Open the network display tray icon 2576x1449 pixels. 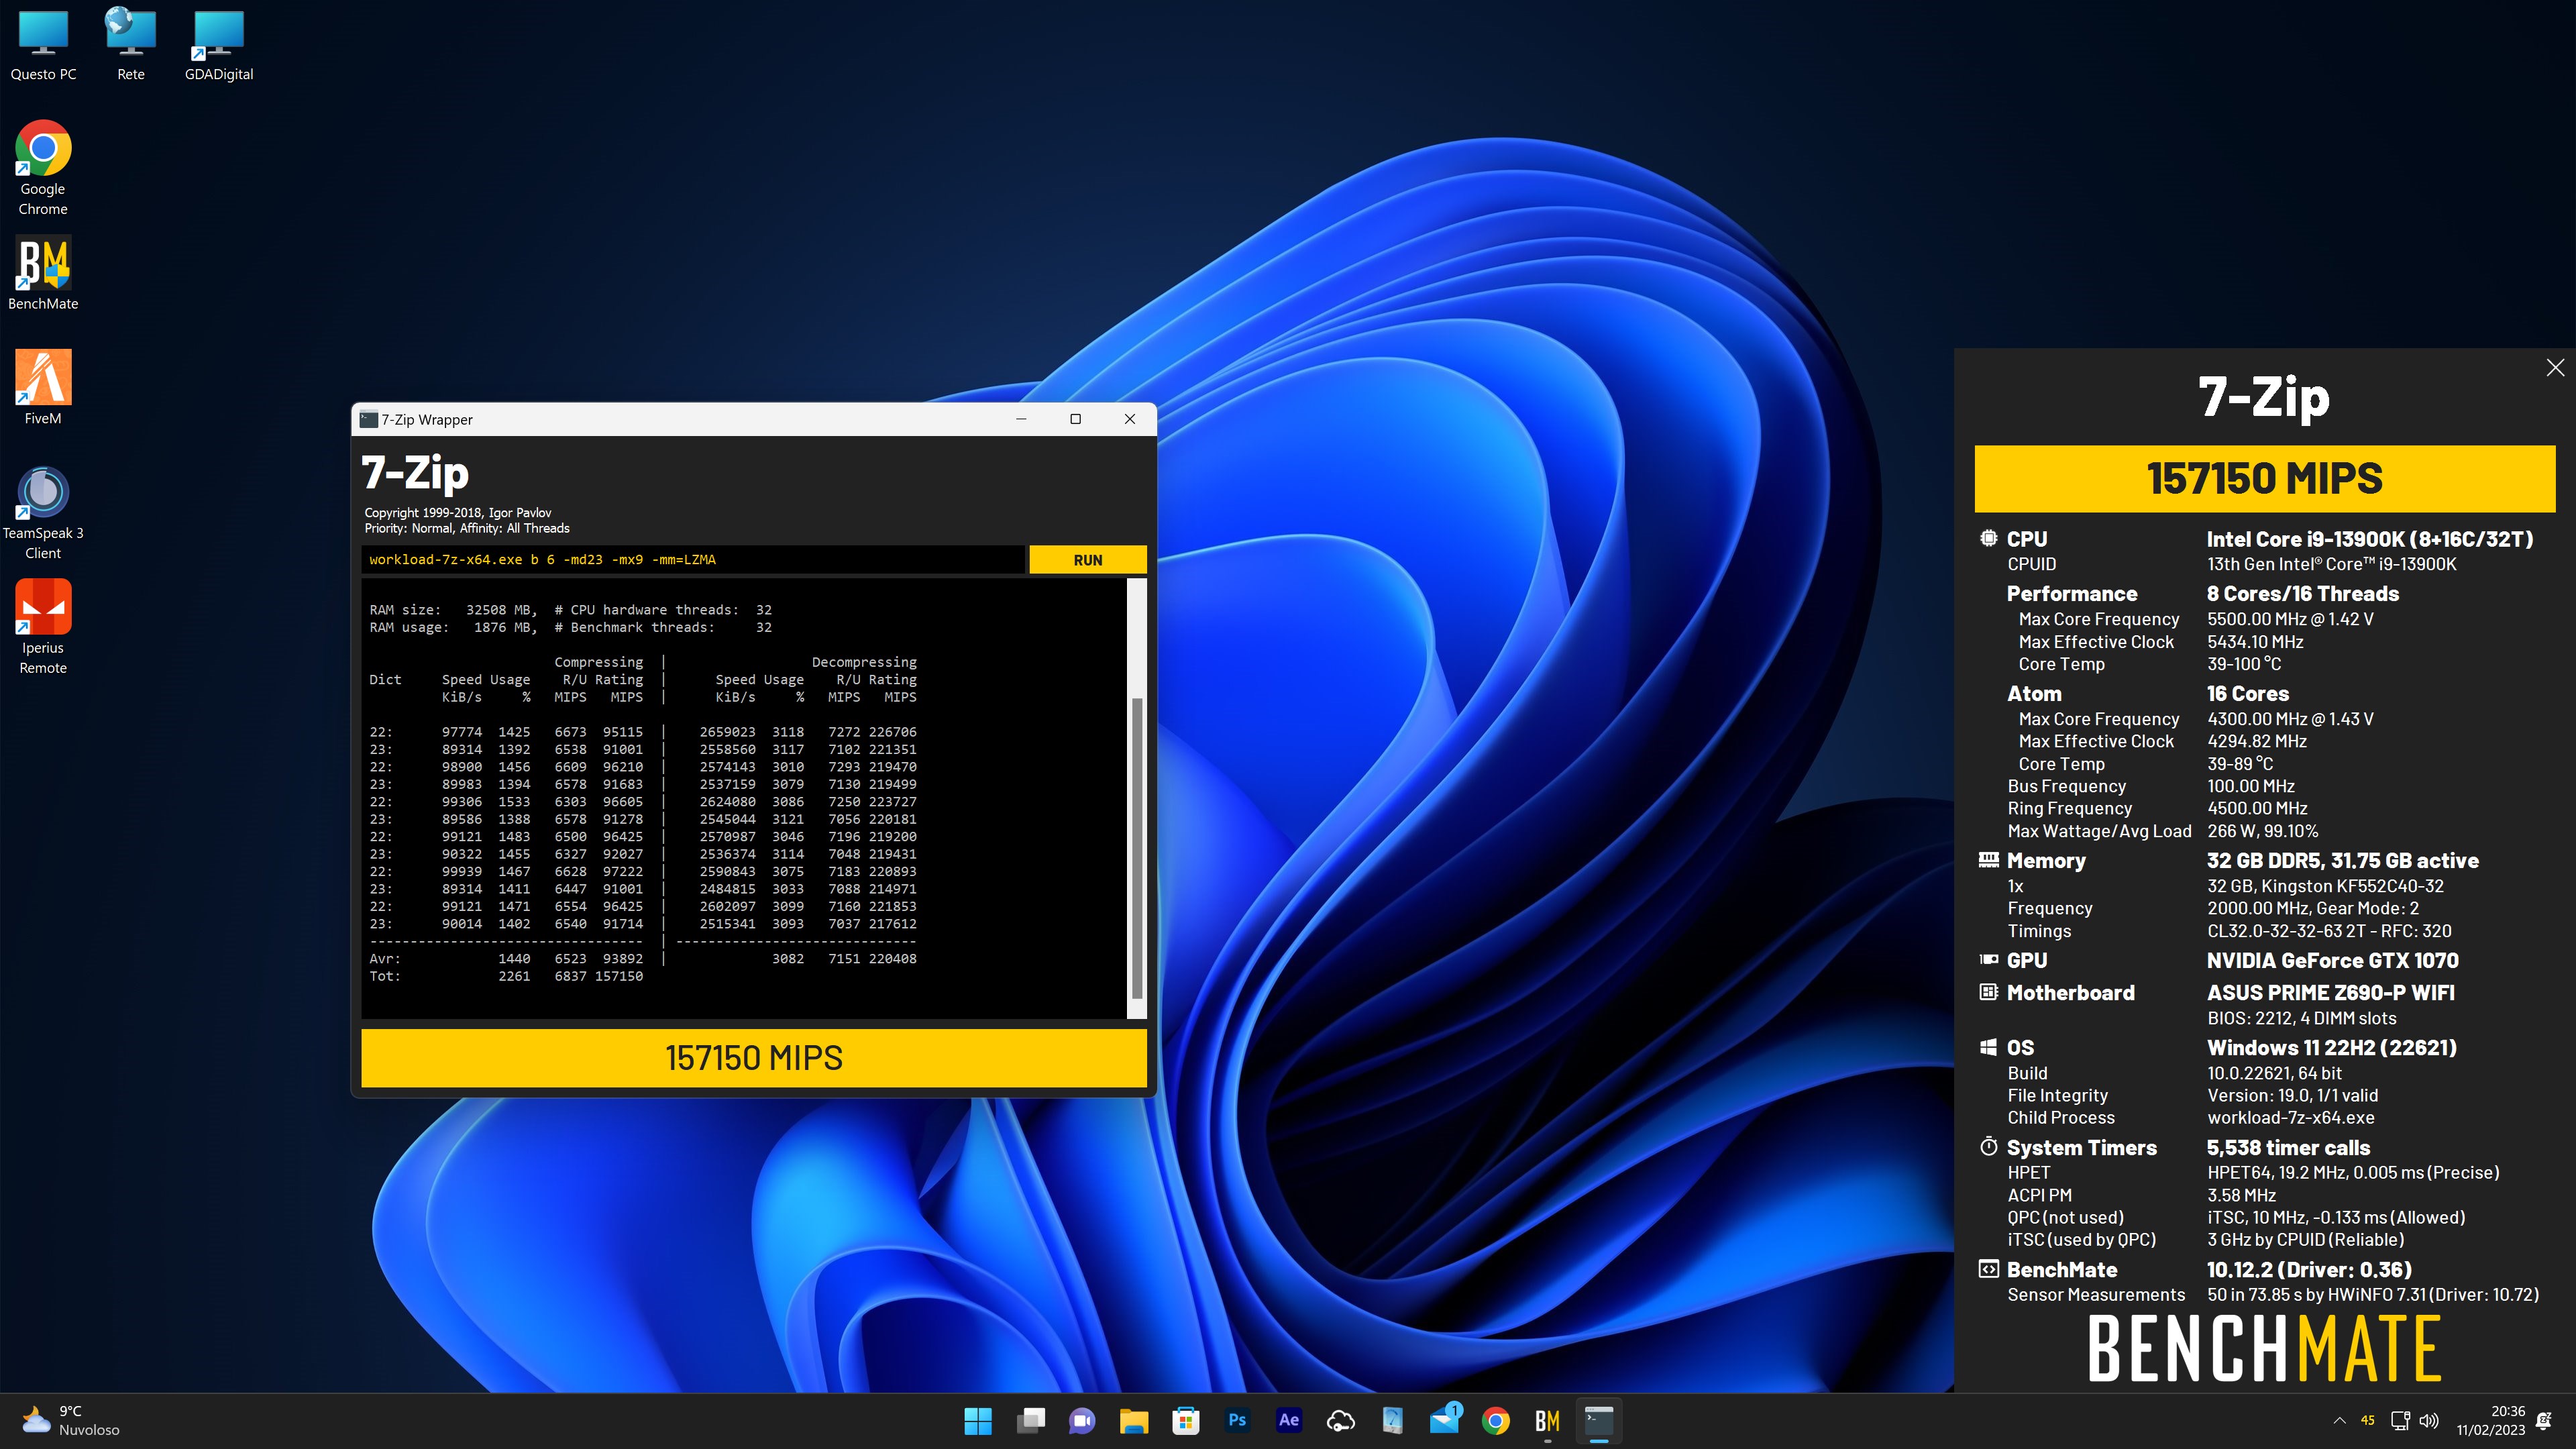pyautogui.click(x=2400, y=1420)
